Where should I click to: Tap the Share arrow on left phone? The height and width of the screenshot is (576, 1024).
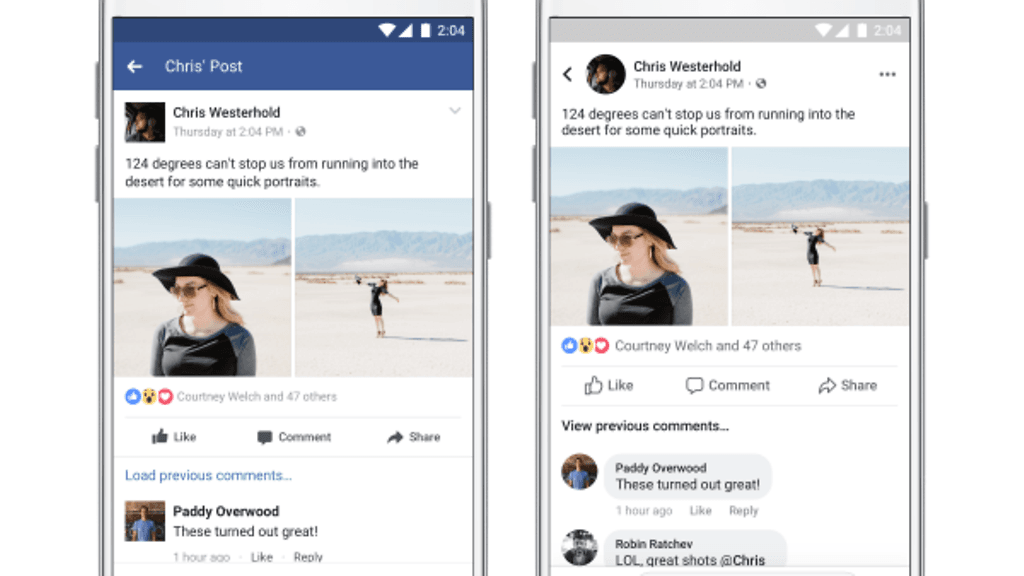[395, 437]
